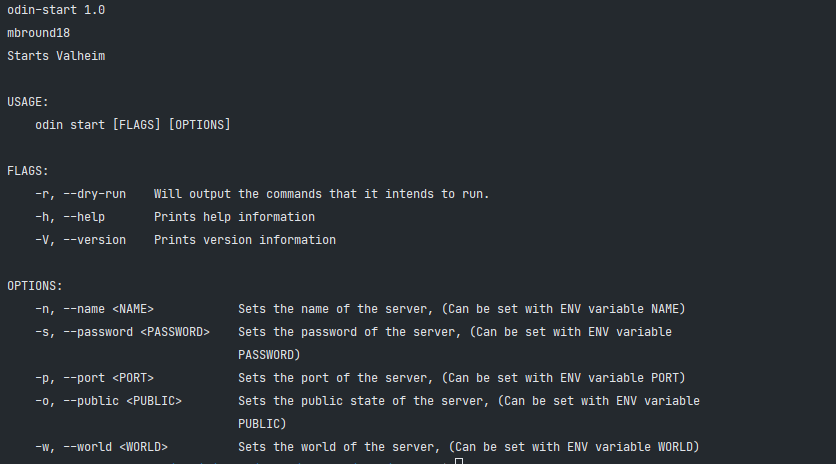Screen dimensions: 836x464
Task: Click the '--world <WORLD>' option
Action: pyautogui.click(x=115, y=447)
